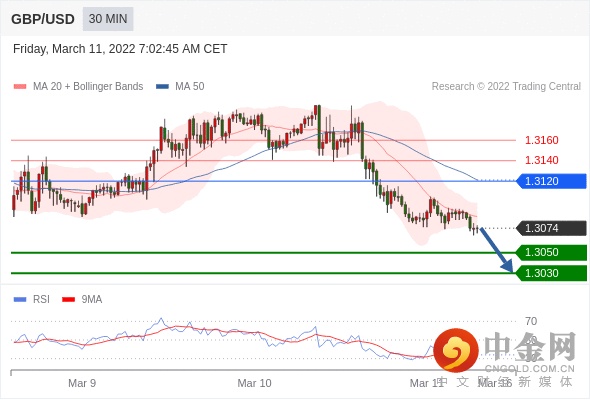This screenshot has width=590, height=400.
Task: Click the blue RSI legend swatch
Action: tap(20, 300)
